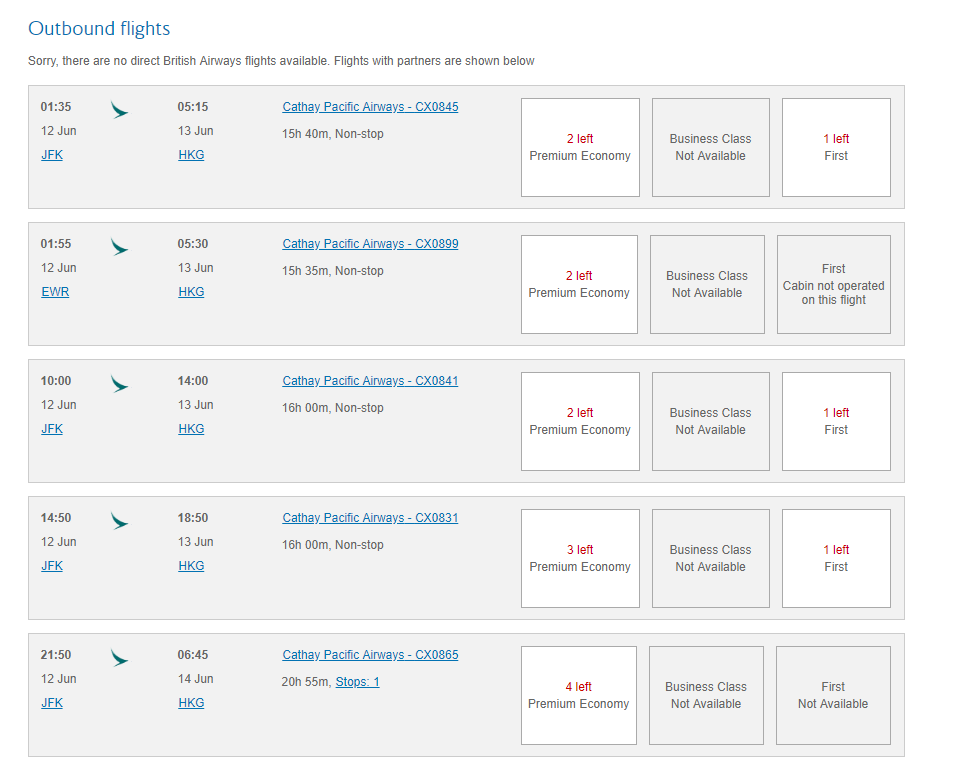Choose Premium Economy for flight CX0899
The width and height of the screenshot is (961, 766).
(579, 284)
